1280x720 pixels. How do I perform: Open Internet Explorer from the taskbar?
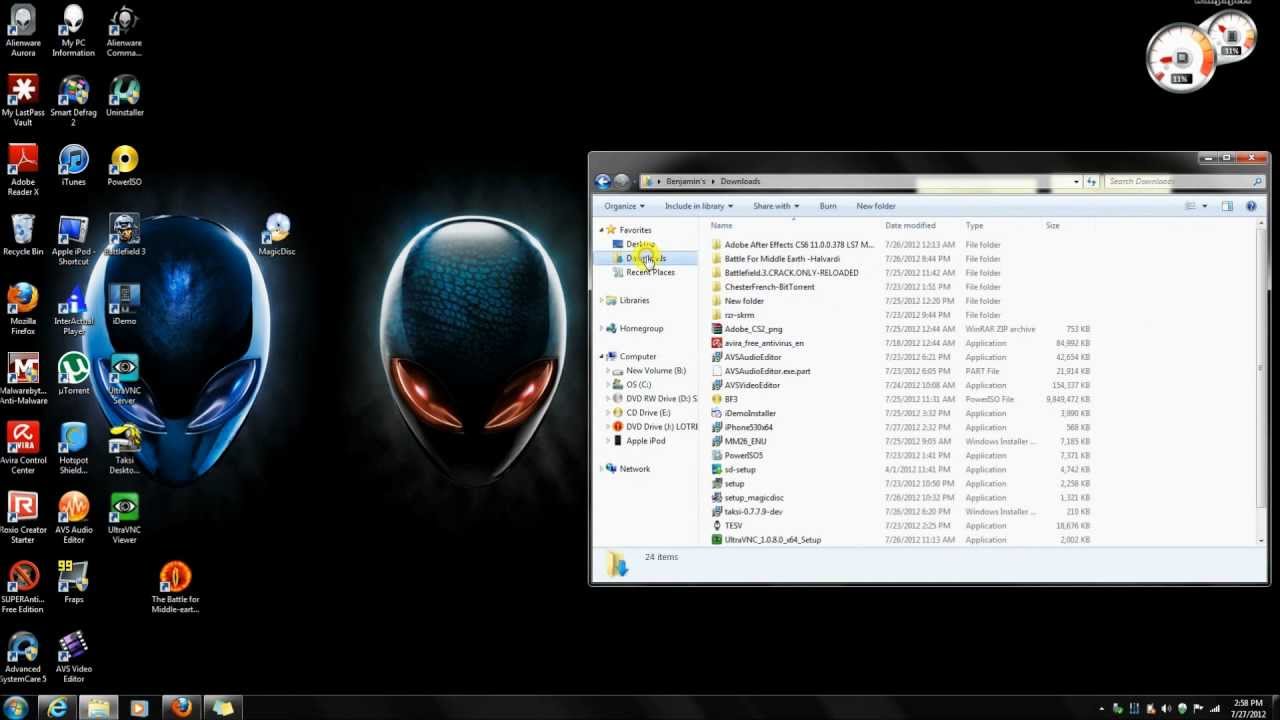click(x=58, y=707)
